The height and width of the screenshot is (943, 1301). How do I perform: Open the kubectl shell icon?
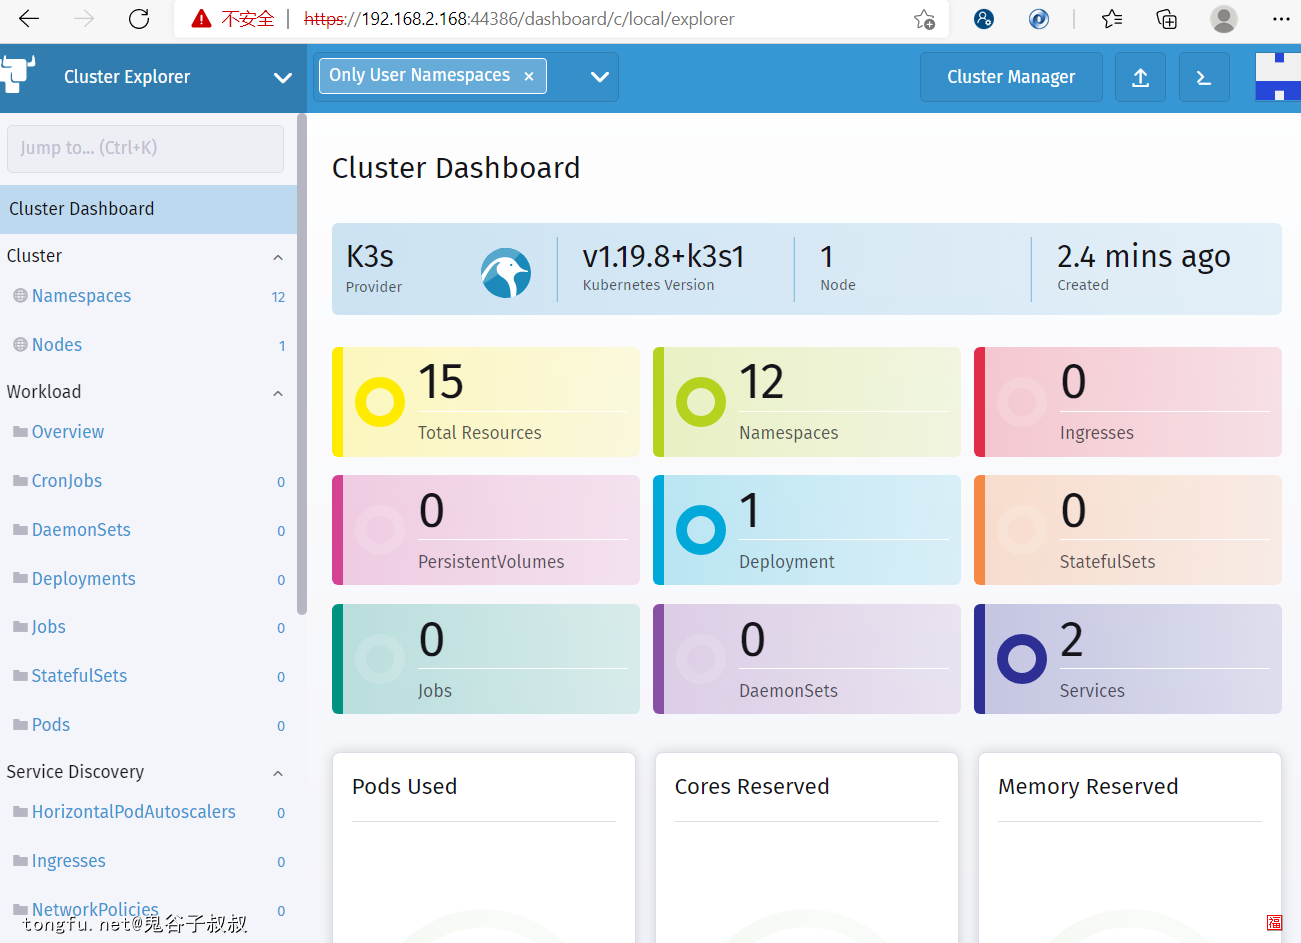point(1204,77)
